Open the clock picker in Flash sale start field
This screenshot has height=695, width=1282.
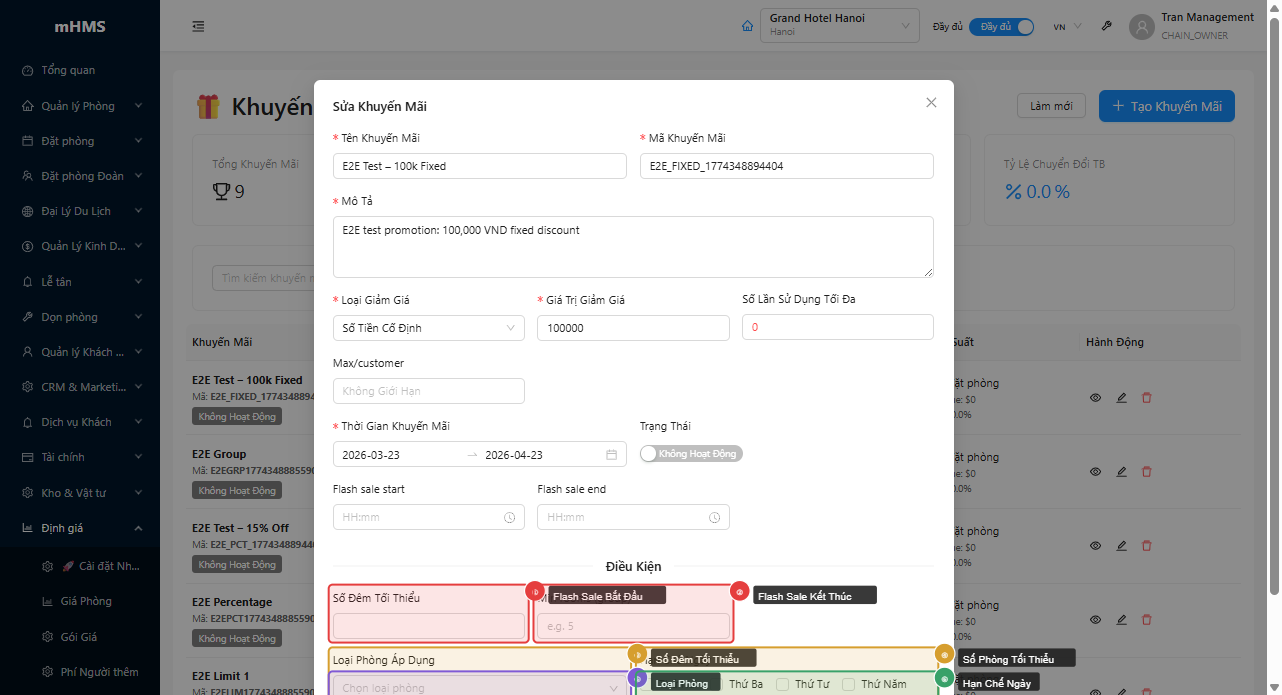(x=510, y=517)
